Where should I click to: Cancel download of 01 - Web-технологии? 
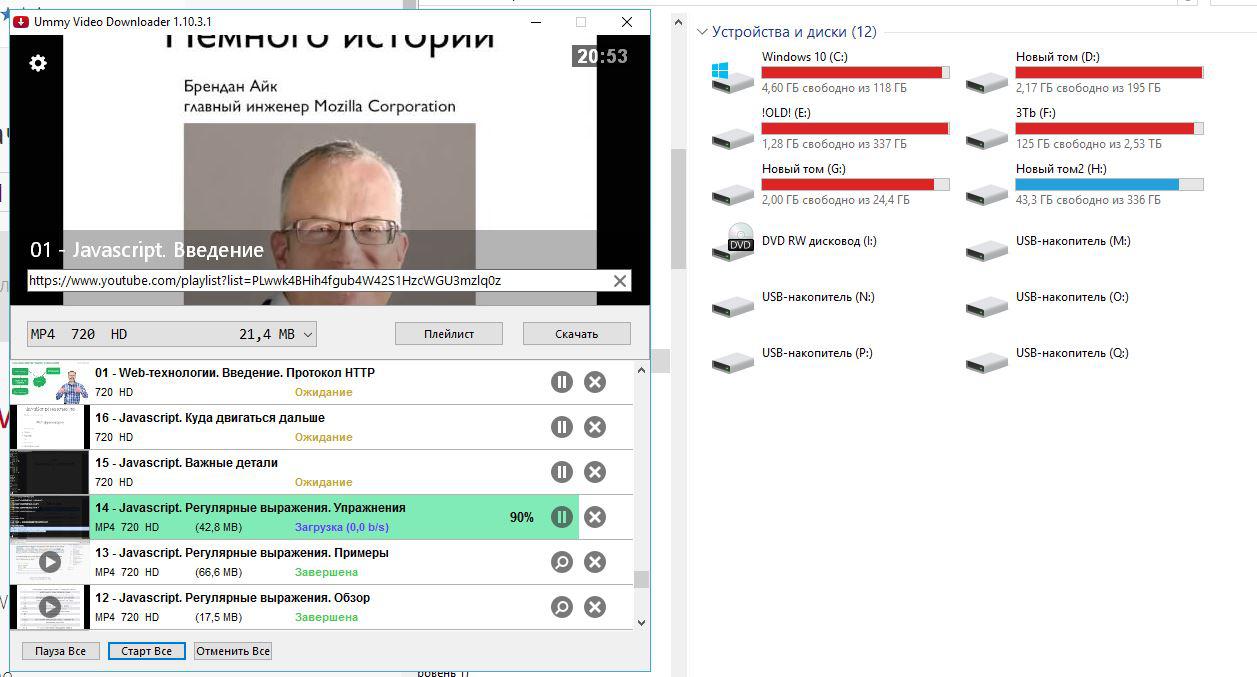coord(595,382)
